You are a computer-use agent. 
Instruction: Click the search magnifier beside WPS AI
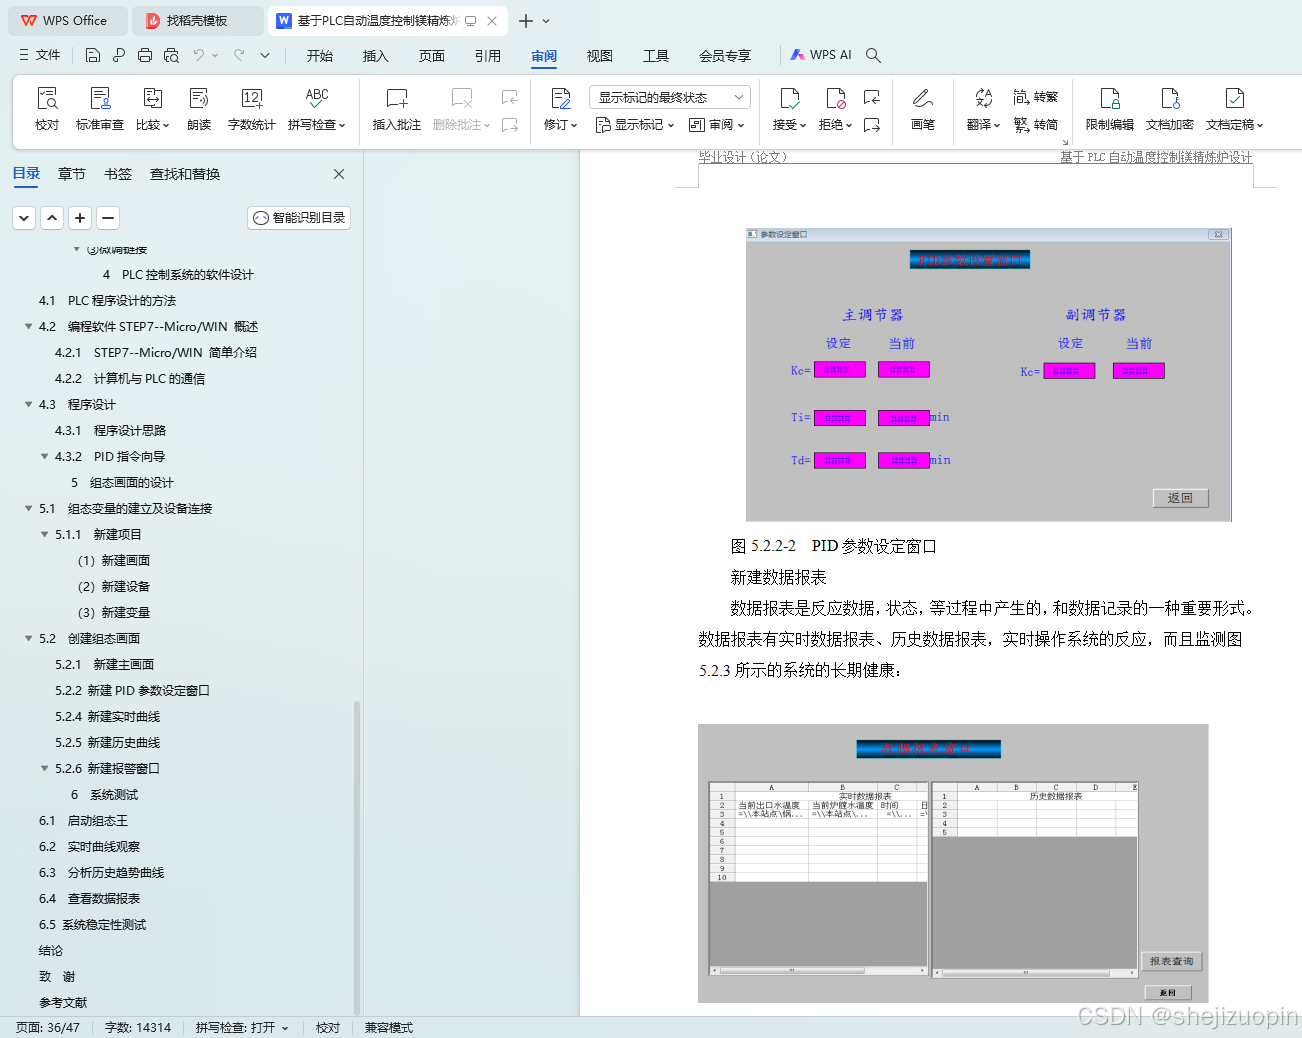pos(873,55)
